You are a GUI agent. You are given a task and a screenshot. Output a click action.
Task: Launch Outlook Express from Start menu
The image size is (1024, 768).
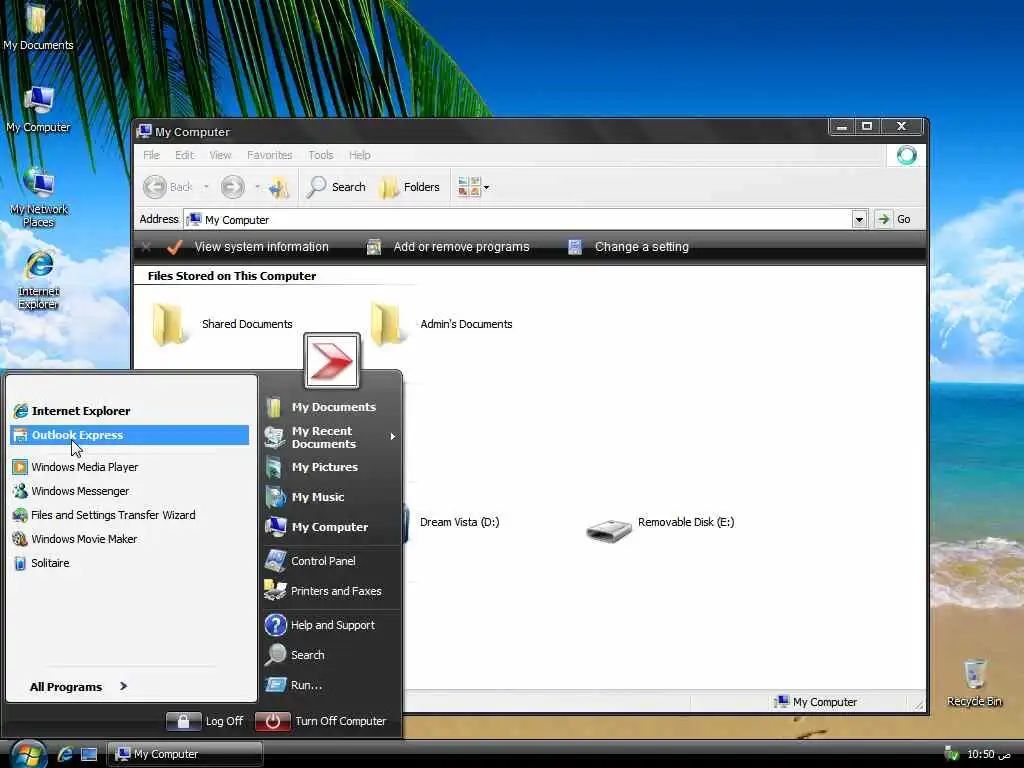click(x=129, y=435)
